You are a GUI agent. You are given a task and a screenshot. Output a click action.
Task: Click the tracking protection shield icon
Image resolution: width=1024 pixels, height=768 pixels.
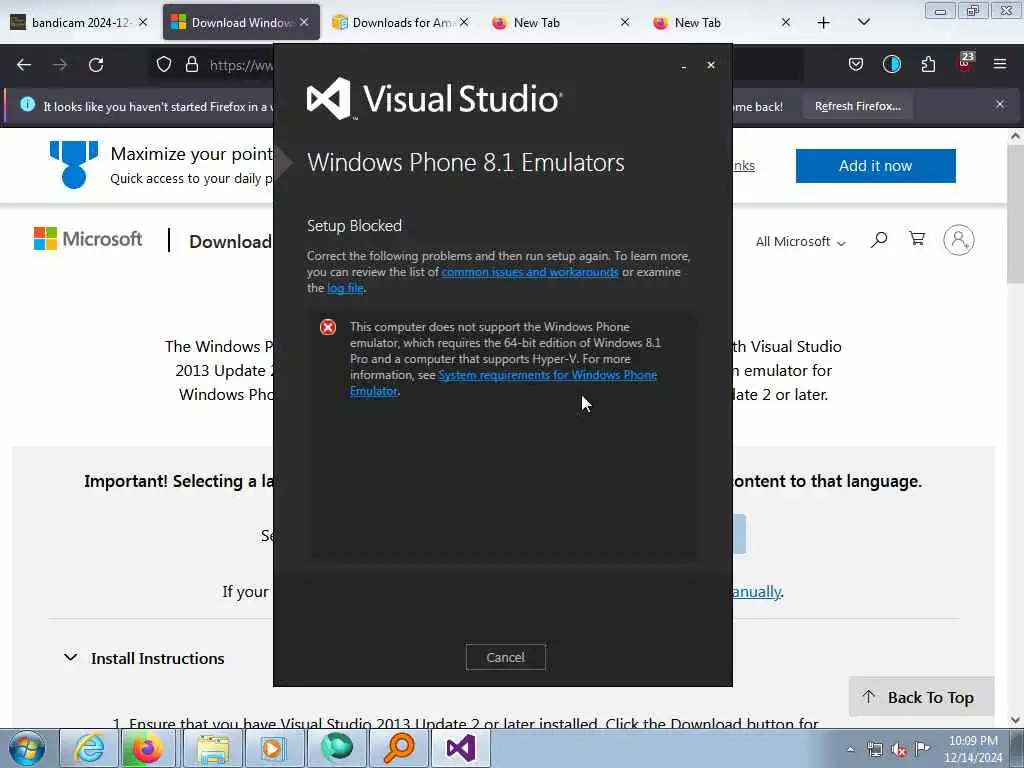click(164, 64)
